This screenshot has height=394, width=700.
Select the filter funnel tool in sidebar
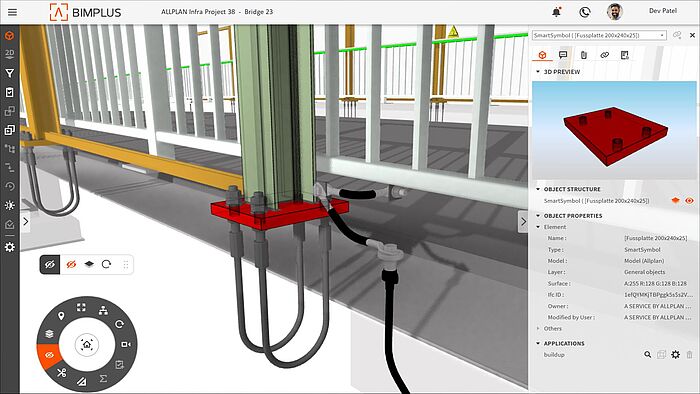click(9, 73)
